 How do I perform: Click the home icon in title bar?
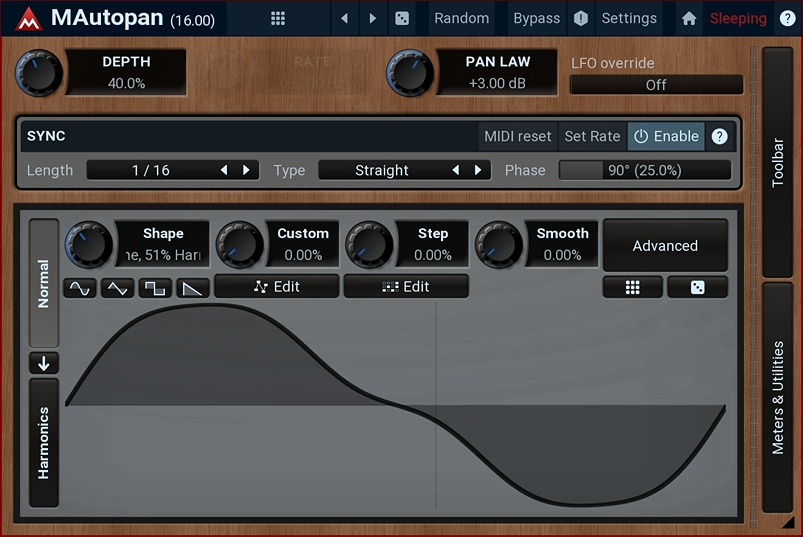coord(688,18)
